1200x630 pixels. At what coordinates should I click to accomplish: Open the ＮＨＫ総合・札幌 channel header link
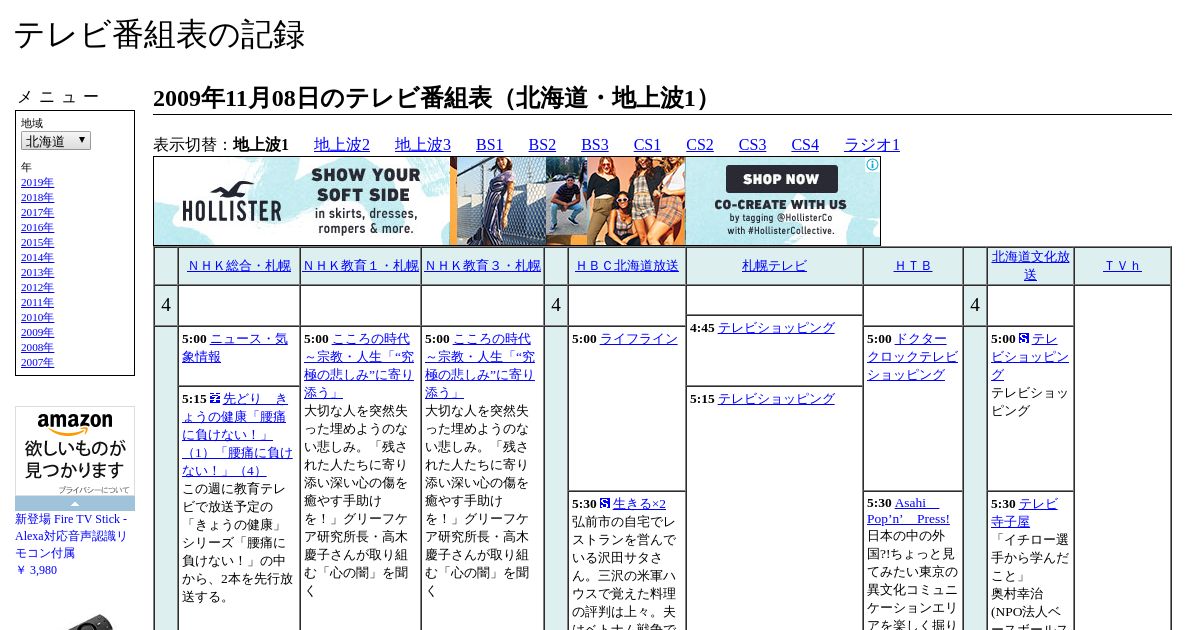coord(239,265)
